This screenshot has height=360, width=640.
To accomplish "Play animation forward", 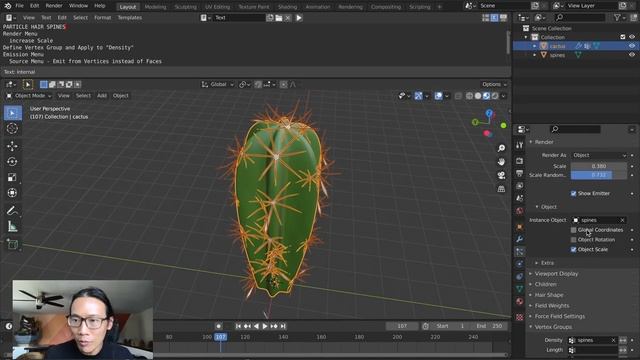I will [x=265, y=326].
